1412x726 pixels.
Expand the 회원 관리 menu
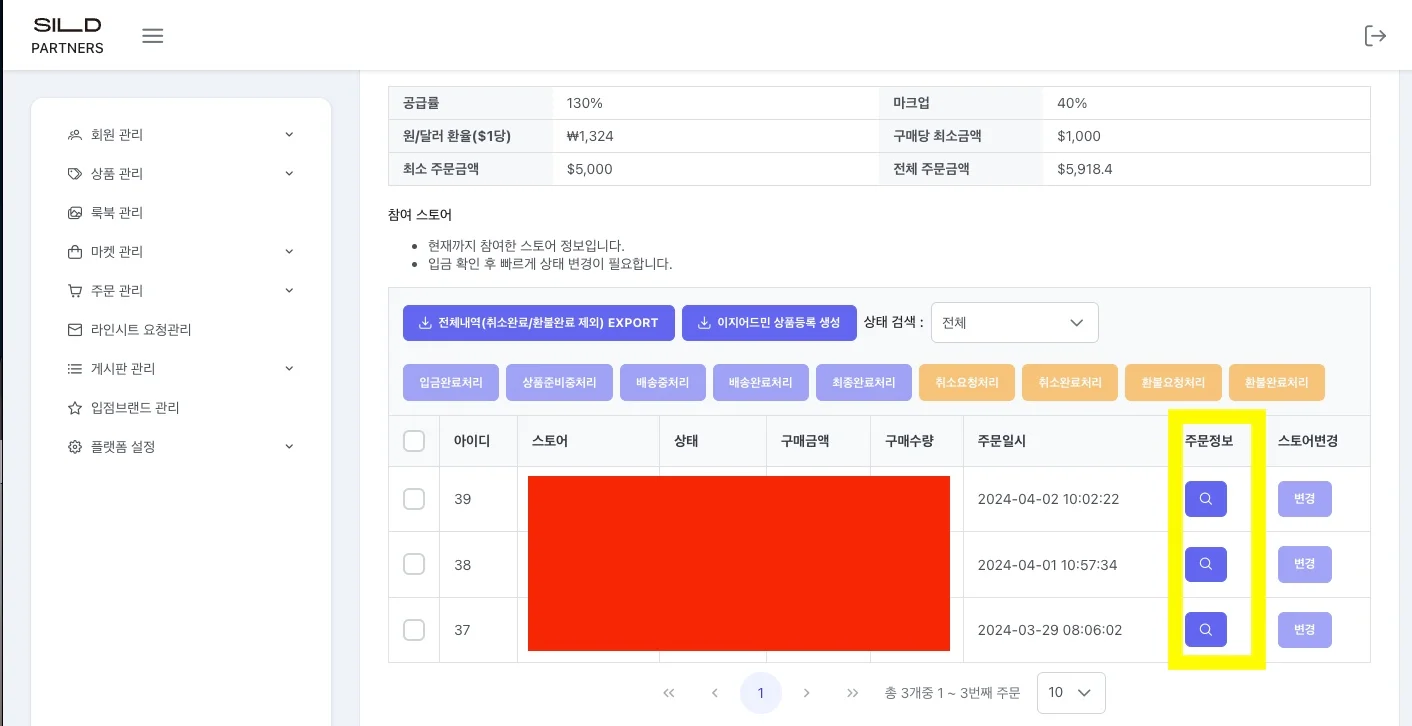180,135
